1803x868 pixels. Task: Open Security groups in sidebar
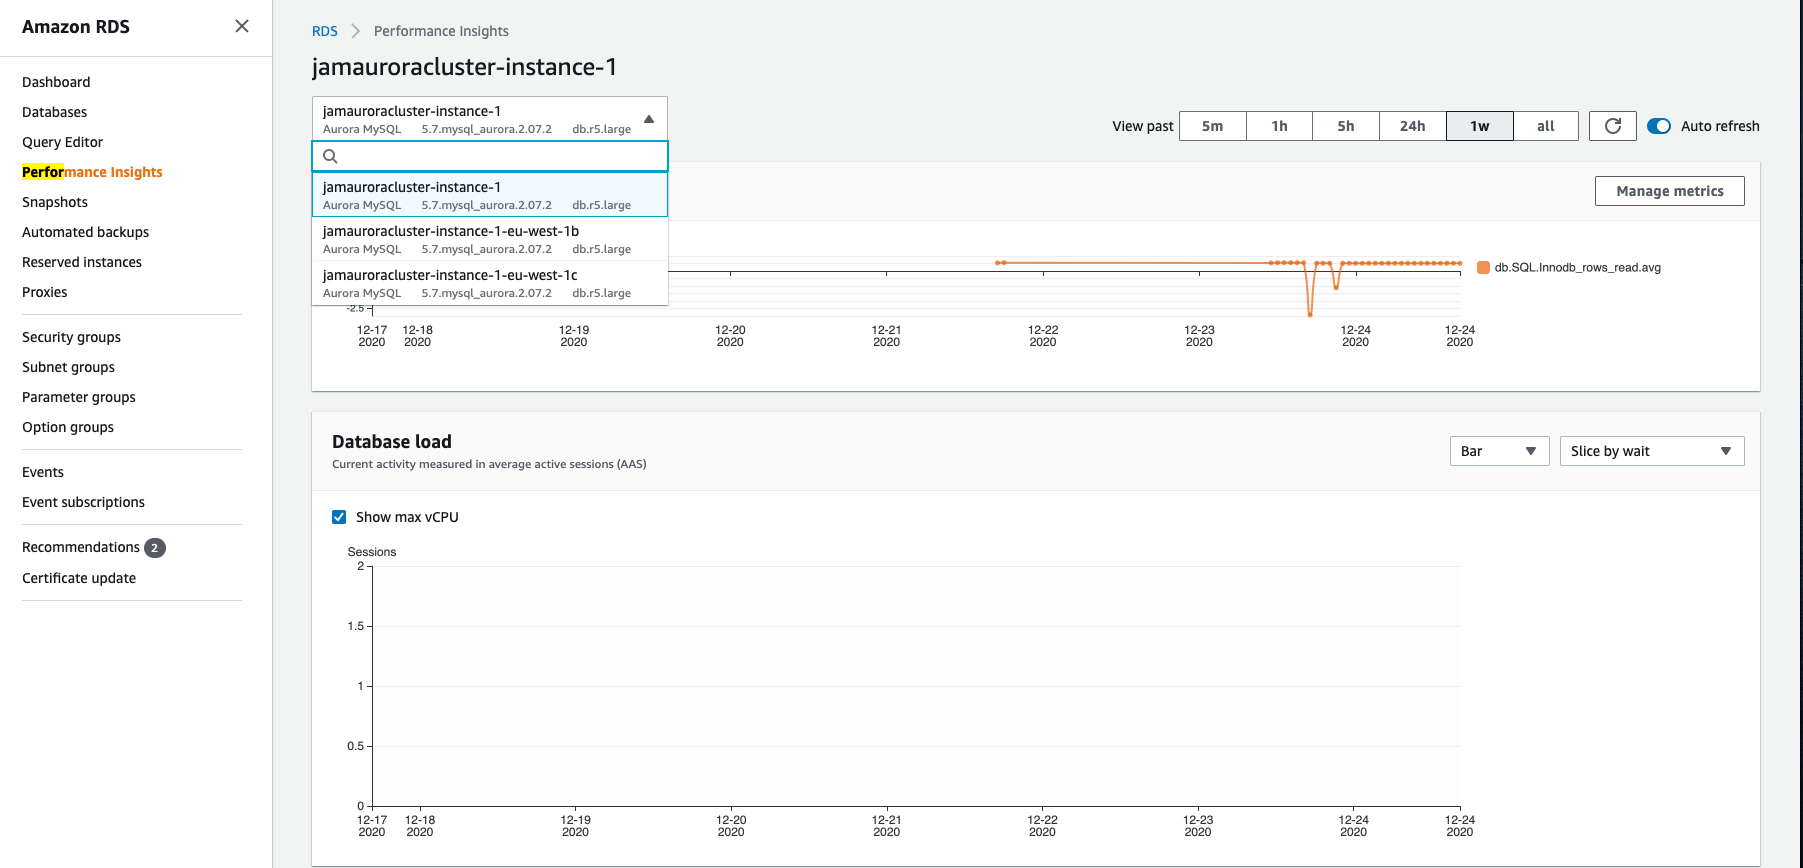click(71, 337)
